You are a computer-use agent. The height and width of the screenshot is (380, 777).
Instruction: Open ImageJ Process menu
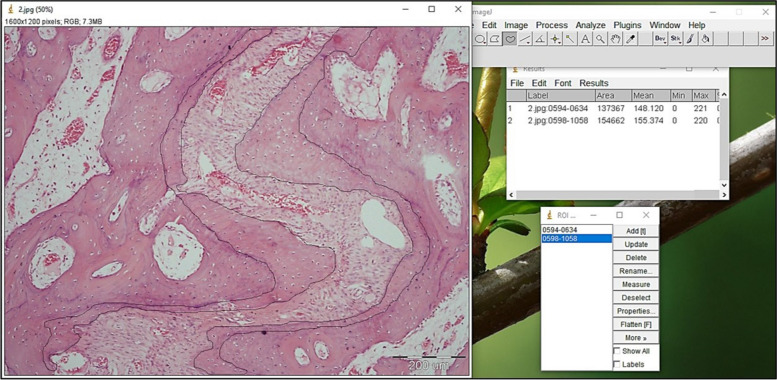tap(552, 25)
